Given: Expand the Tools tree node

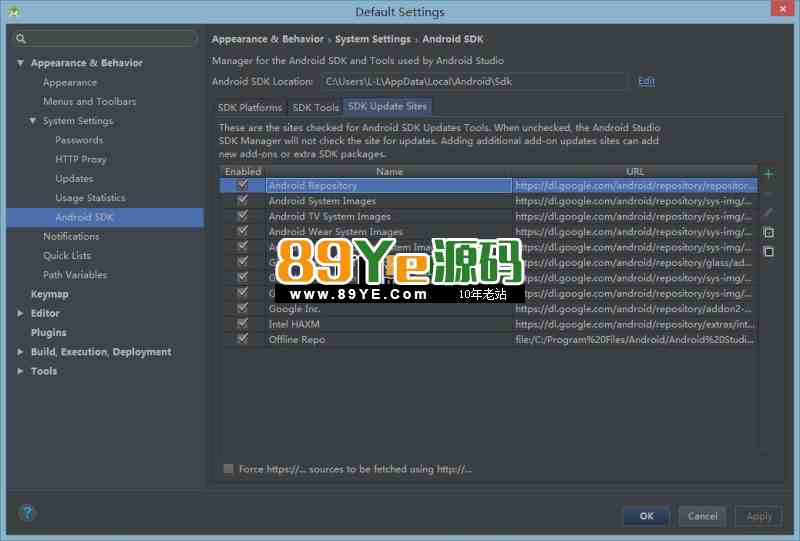Looking at the screenshot, I should (x=20, y=371).
